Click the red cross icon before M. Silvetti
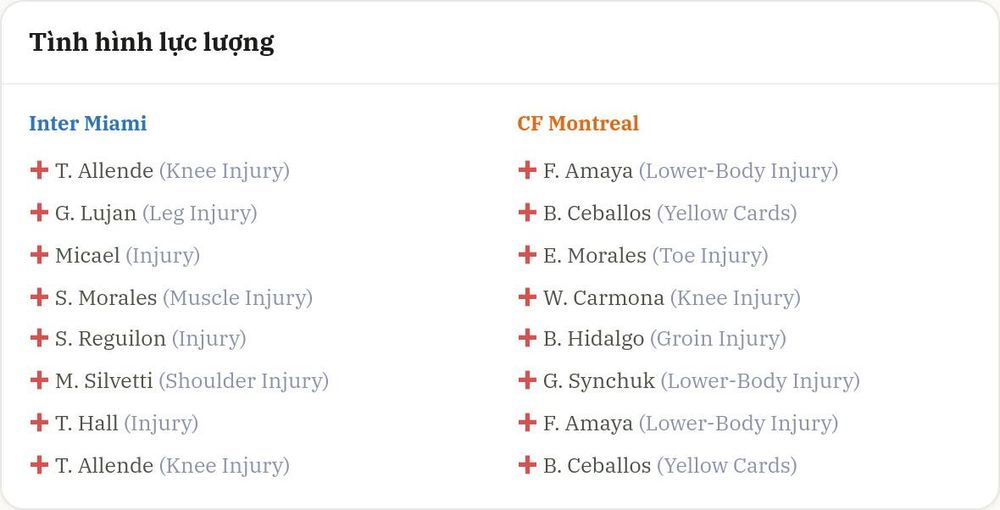Screen dimensions: 1000x510 [x=39, y=380]
